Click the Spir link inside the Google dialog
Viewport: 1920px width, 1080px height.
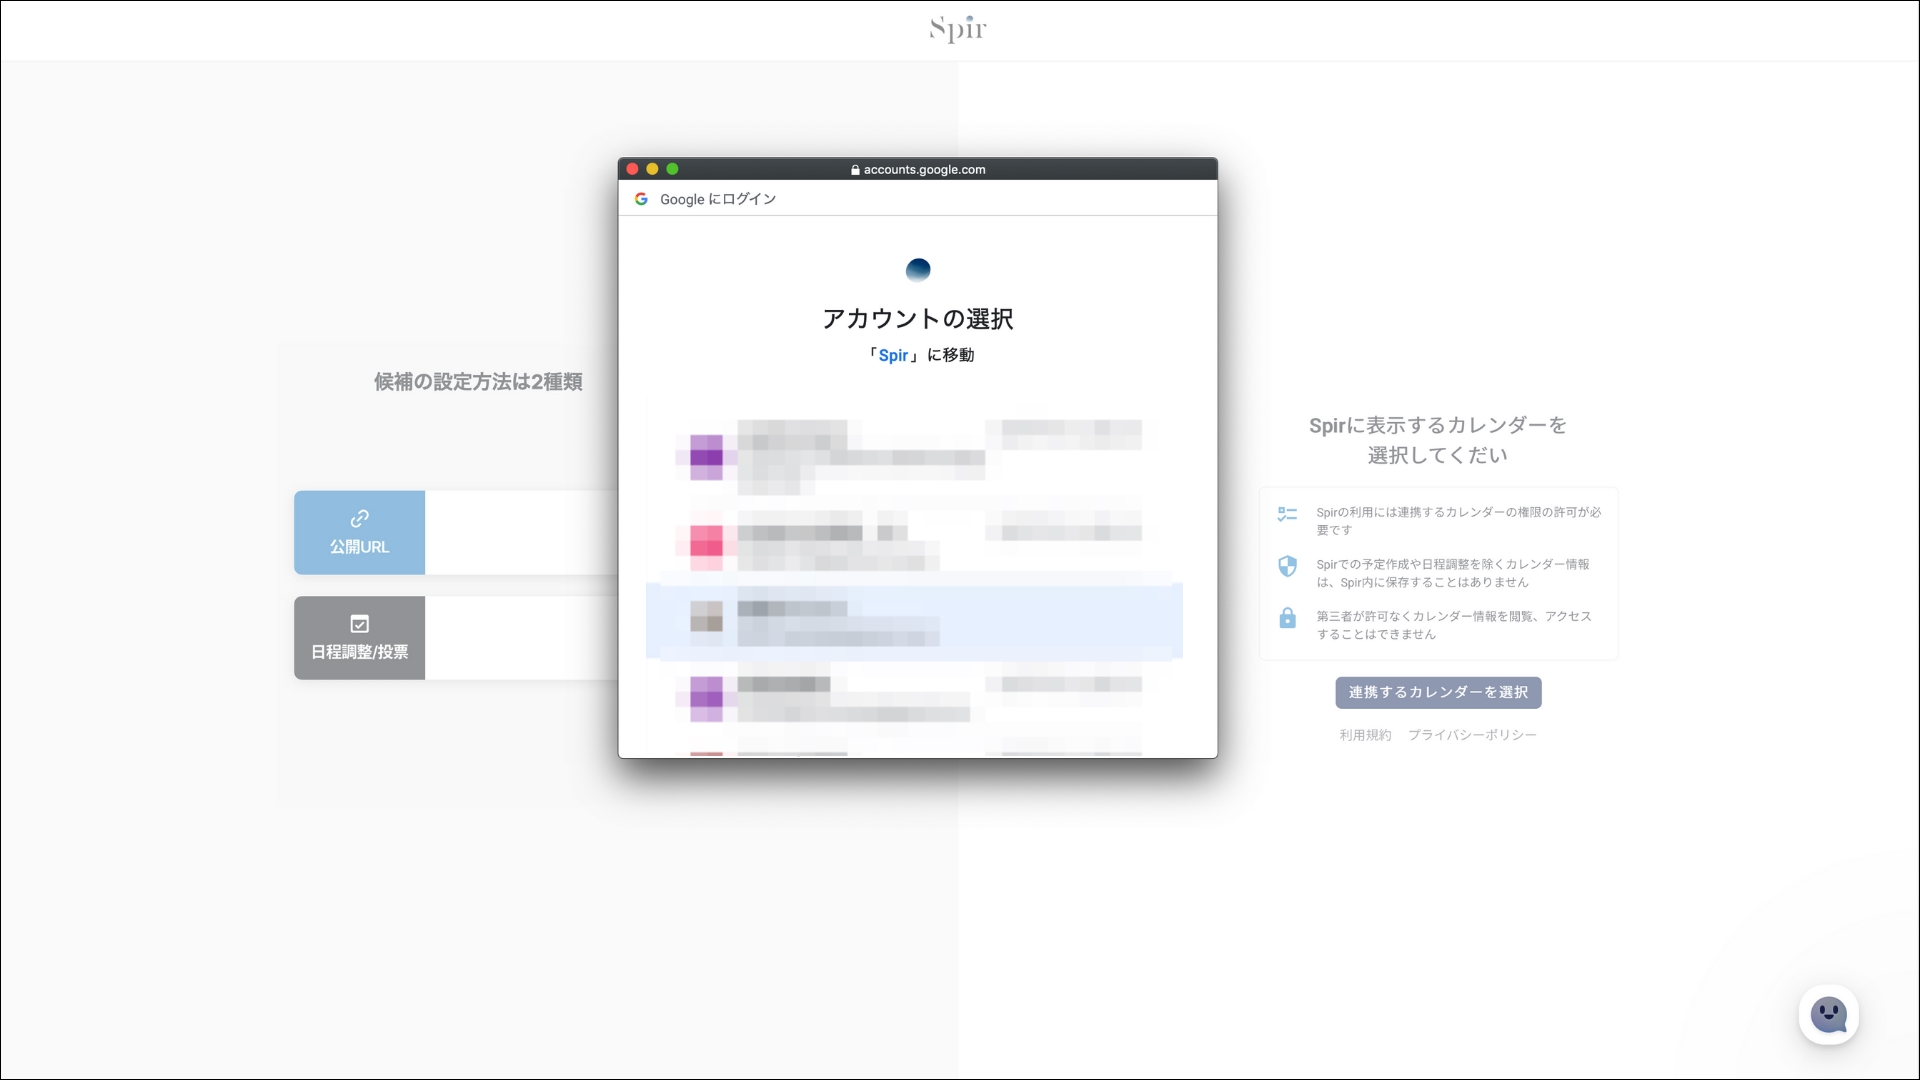pos(892,355)
